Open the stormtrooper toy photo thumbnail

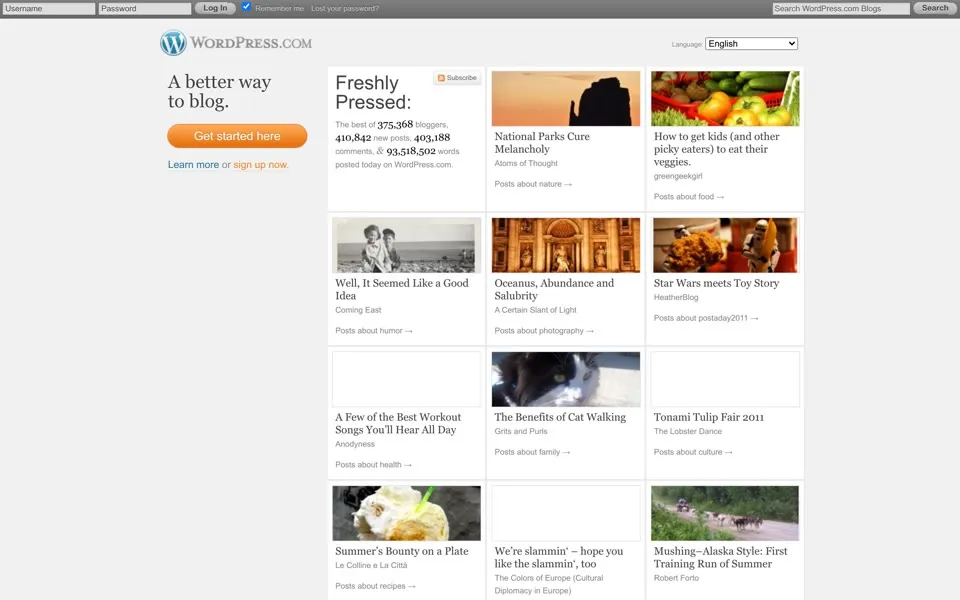click(725, 245)
